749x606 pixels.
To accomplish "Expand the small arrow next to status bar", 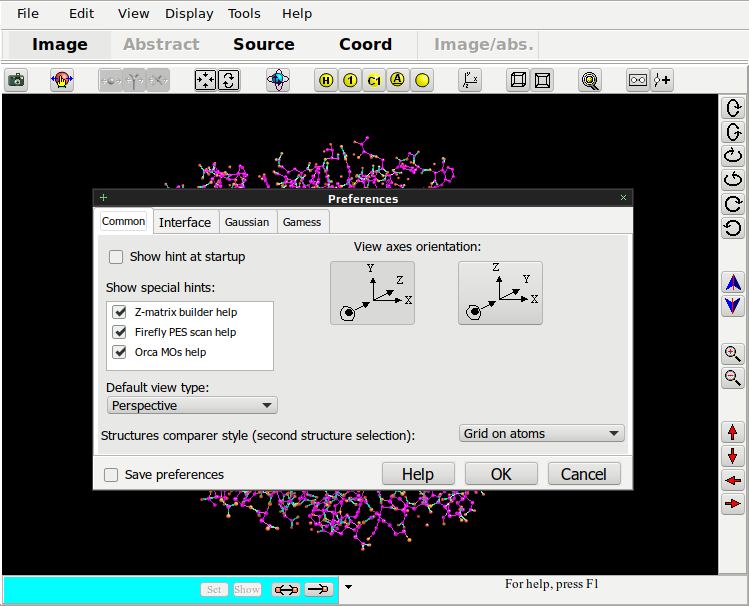I will pos(349,587).
